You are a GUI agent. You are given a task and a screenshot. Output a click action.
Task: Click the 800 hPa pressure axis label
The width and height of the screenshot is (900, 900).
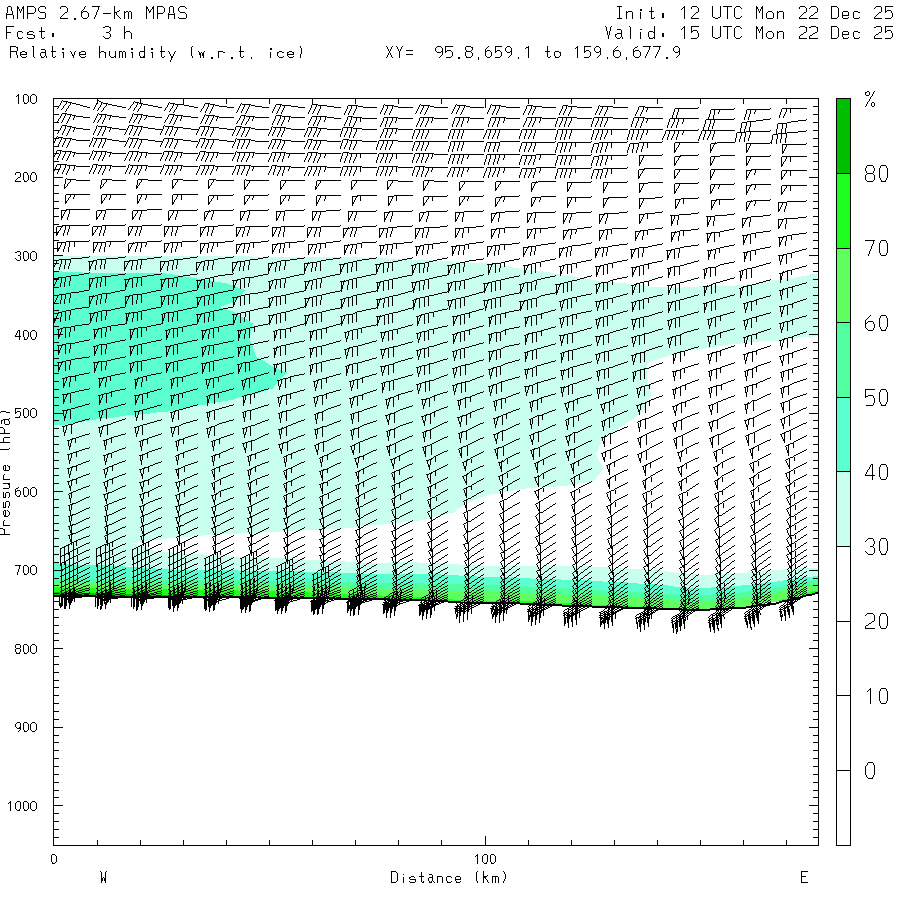point(26,649)
